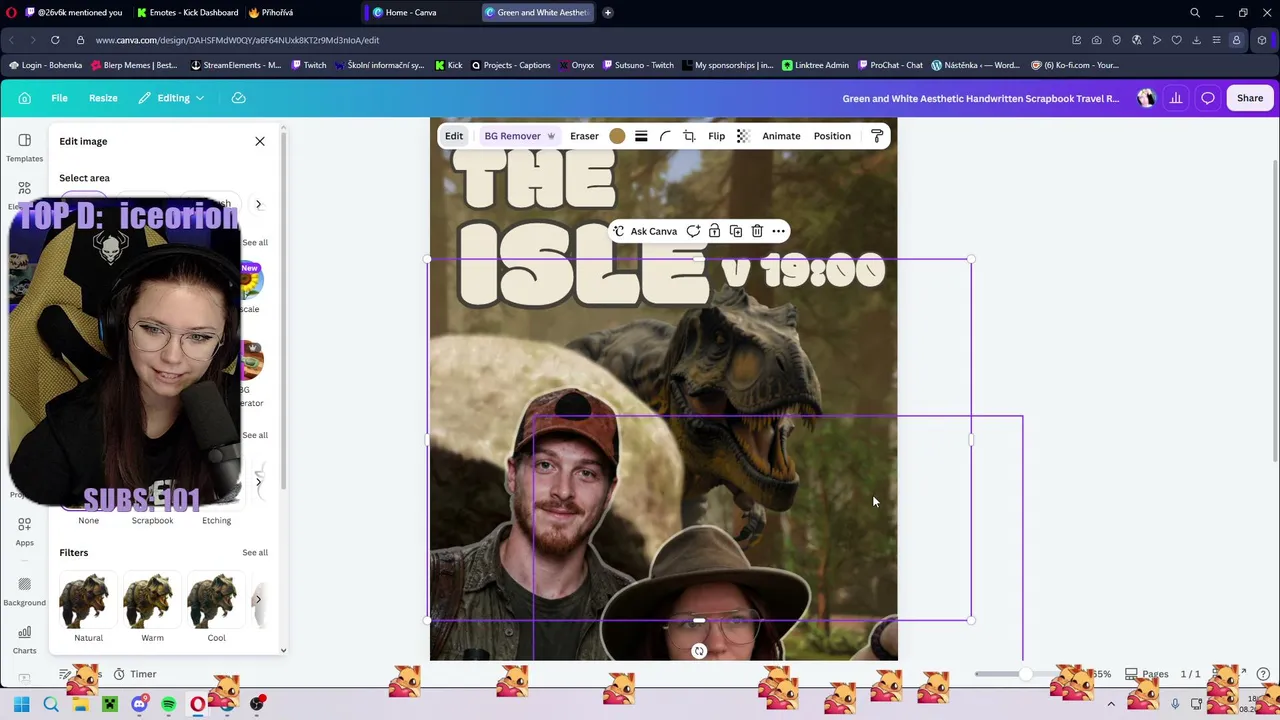Open Apps in the side rail
Screen dimensions: 1280x720
tap(24, 531)
